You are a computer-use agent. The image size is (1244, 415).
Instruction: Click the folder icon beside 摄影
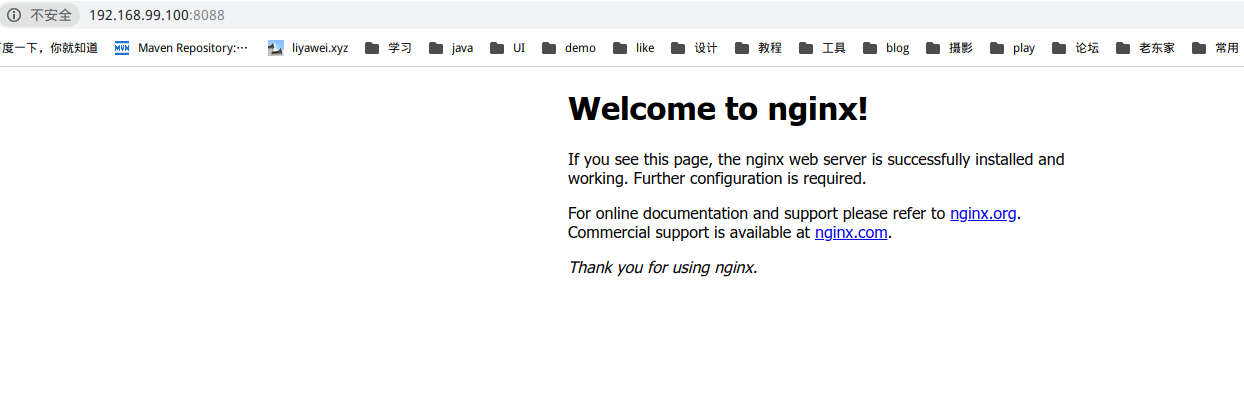(933, 47)
